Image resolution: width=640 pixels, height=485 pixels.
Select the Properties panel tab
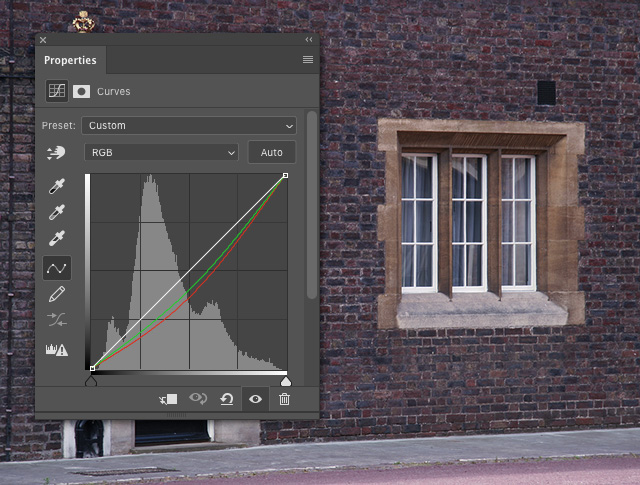pos(70,60)
